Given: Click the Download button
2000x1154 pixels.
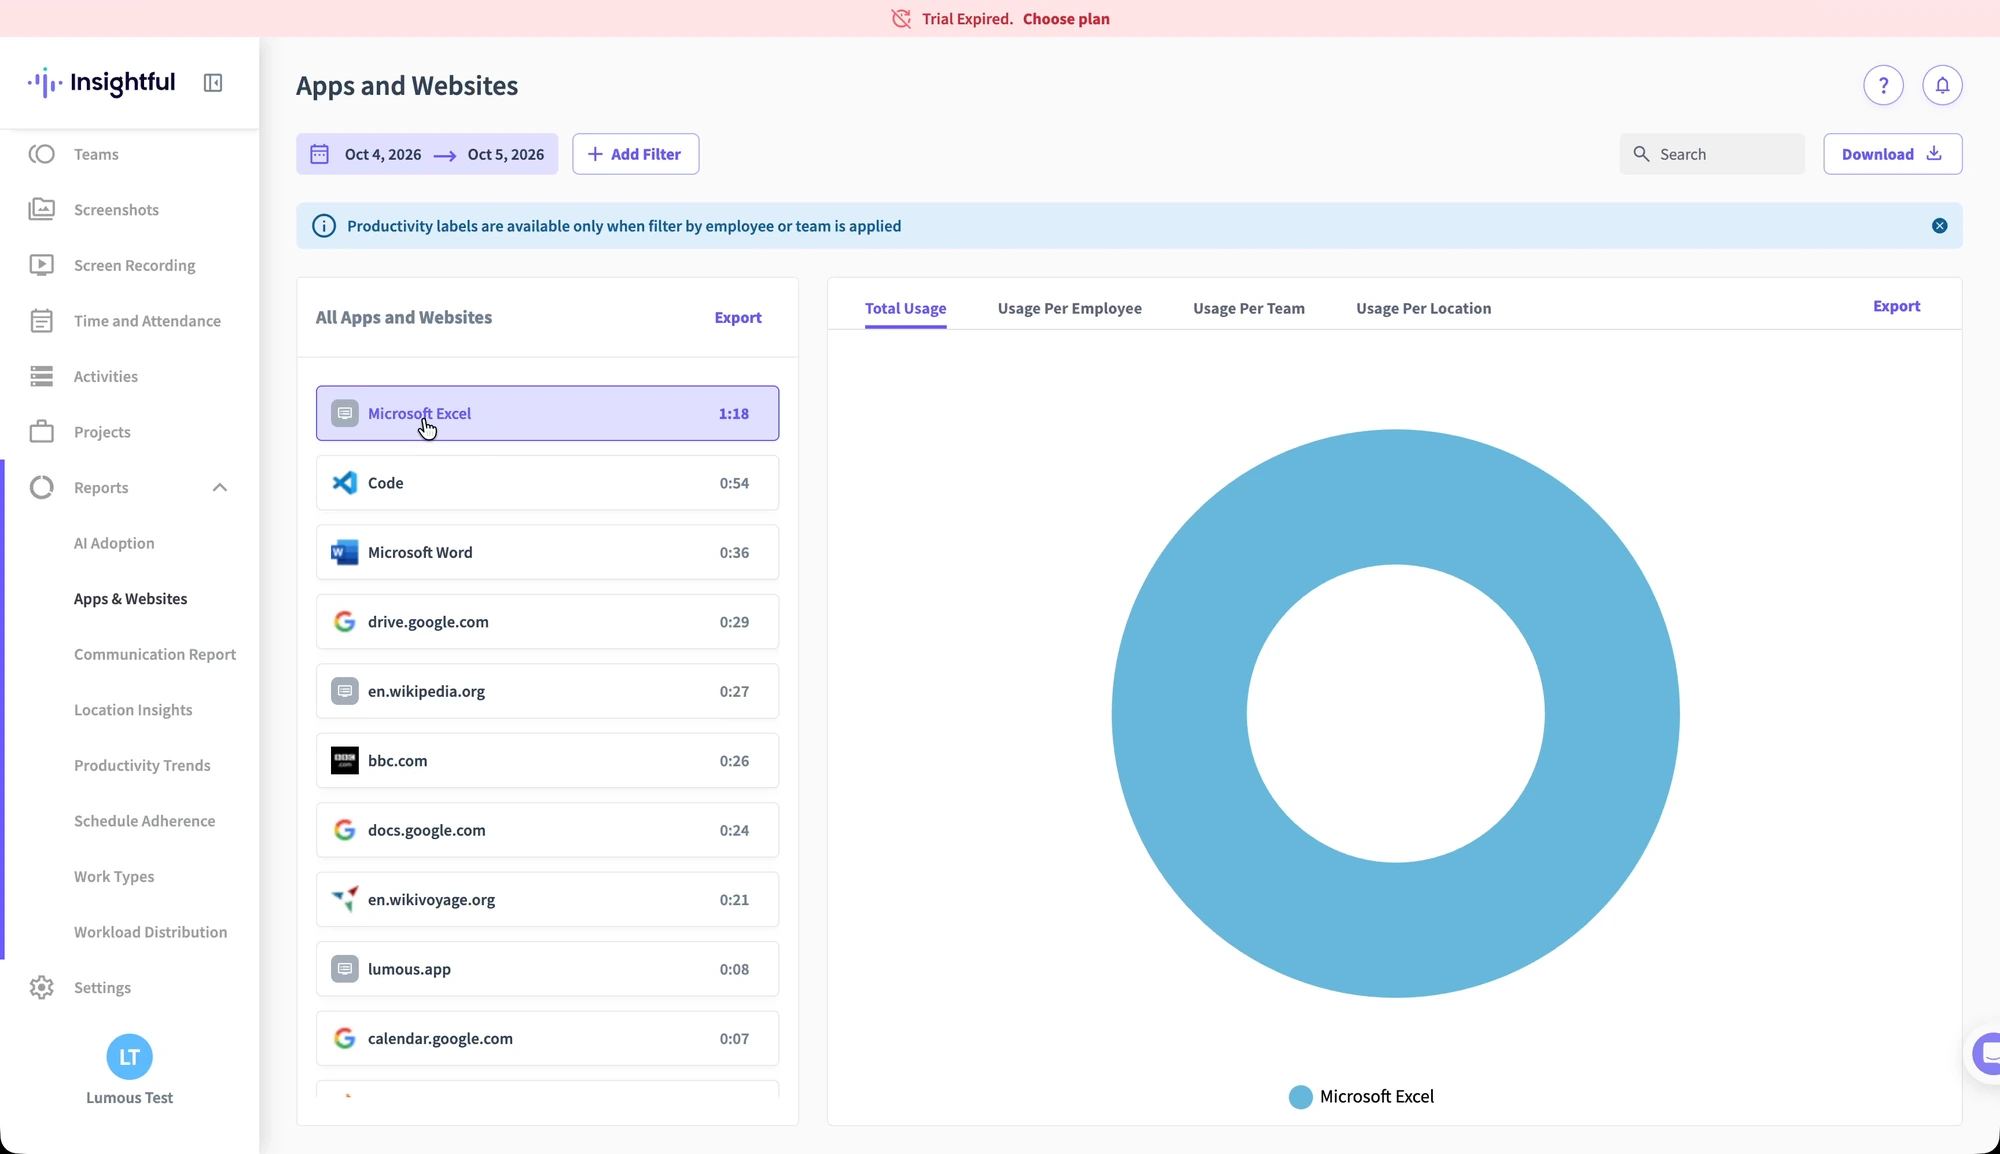Looking at the screenshot, I should (x=1892, y=154).
